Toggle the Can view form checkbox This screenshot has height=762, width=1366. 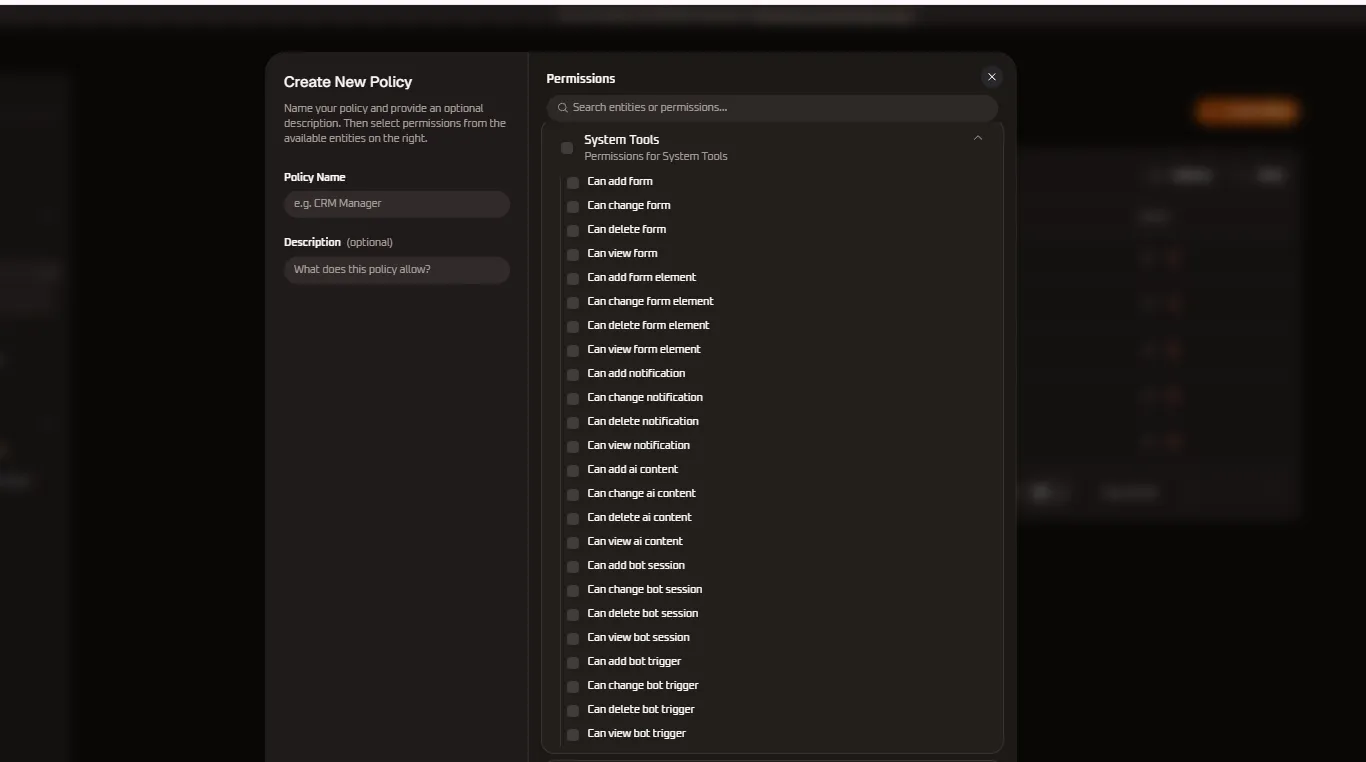point(573,255)
